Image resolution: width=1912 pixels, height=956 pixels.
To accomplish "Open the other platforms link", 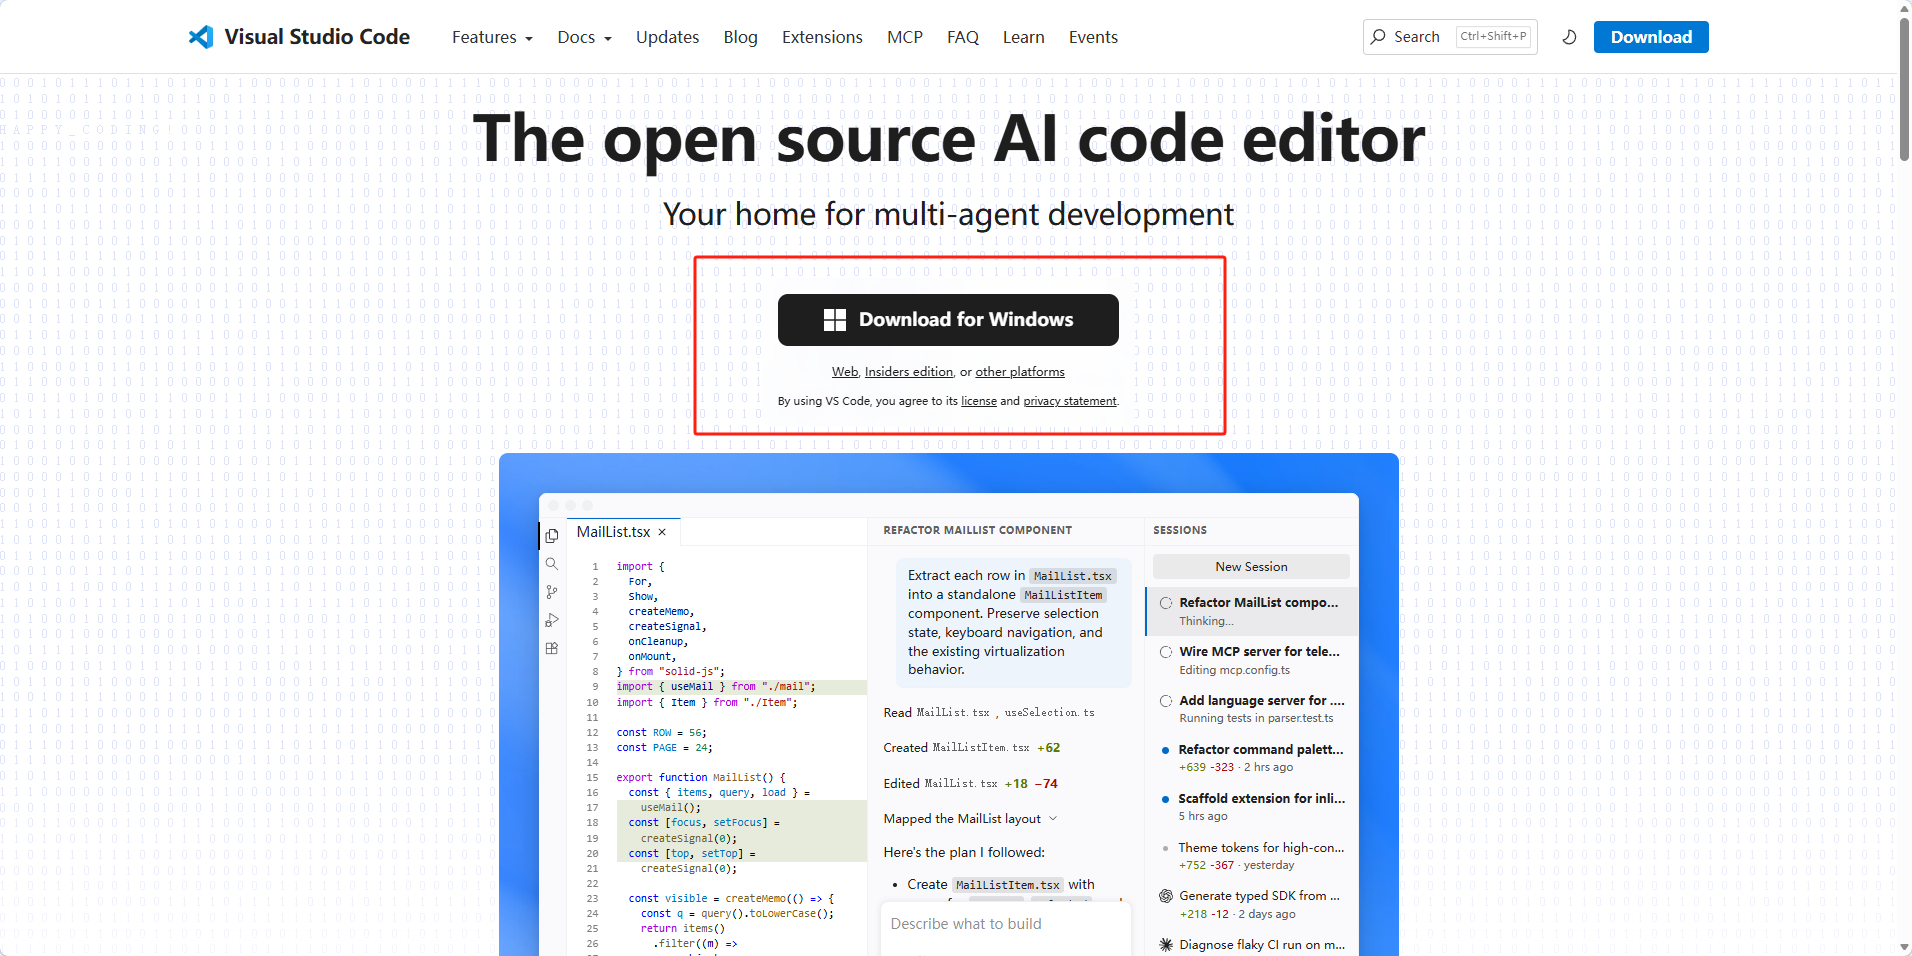I will coord(1020,372).
